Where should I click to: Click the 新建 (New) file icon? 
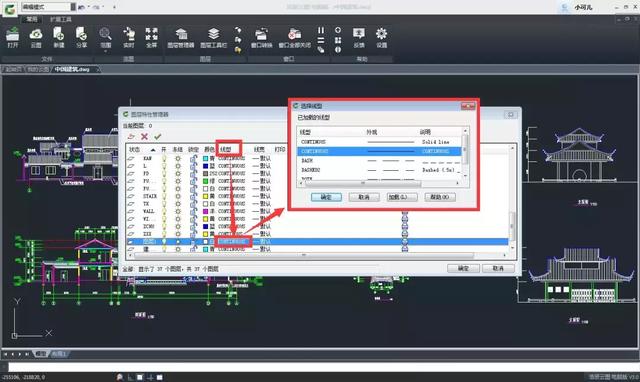pyautogui.click(x=59, y=38)
